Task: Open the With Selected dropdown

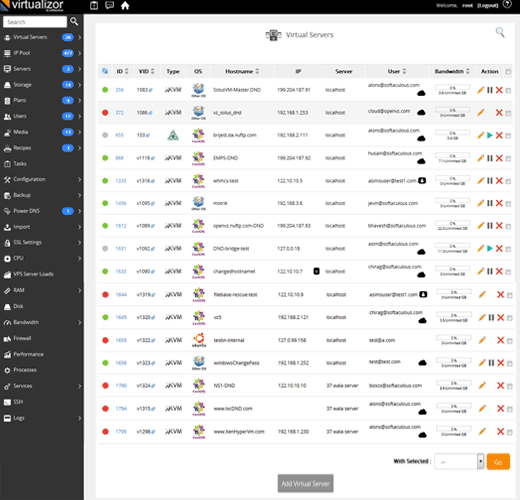Action: (459, 462)
